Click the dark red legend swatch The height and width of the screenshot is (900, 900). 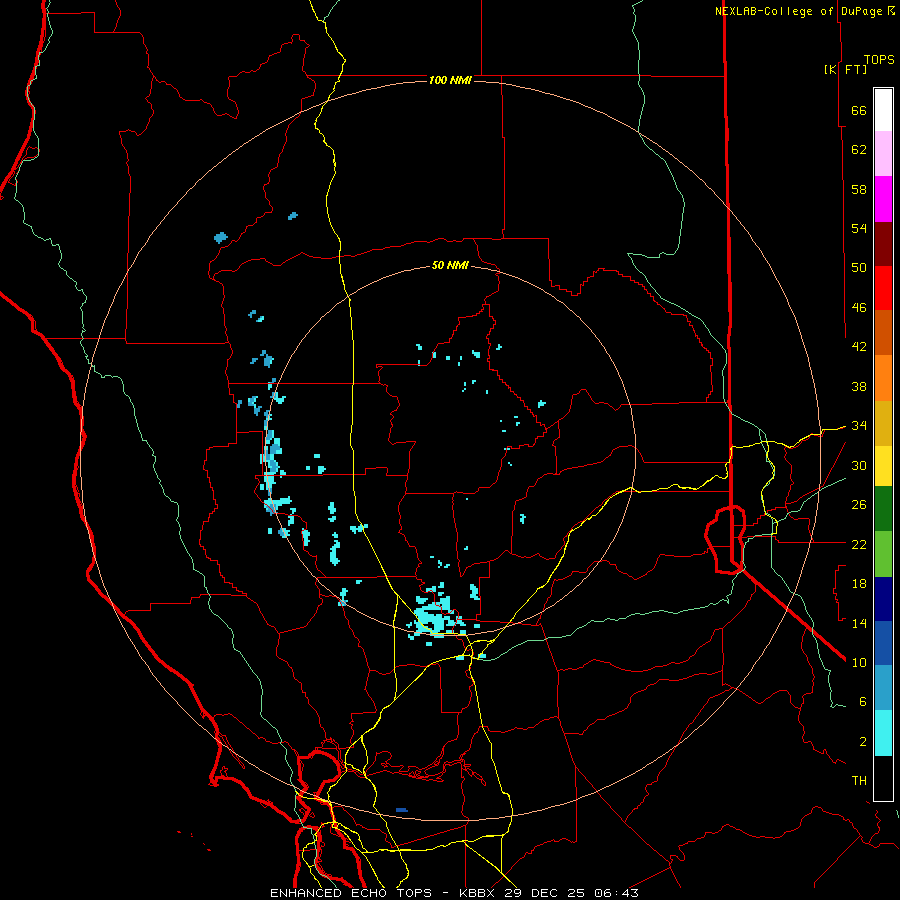click(883, 244)
